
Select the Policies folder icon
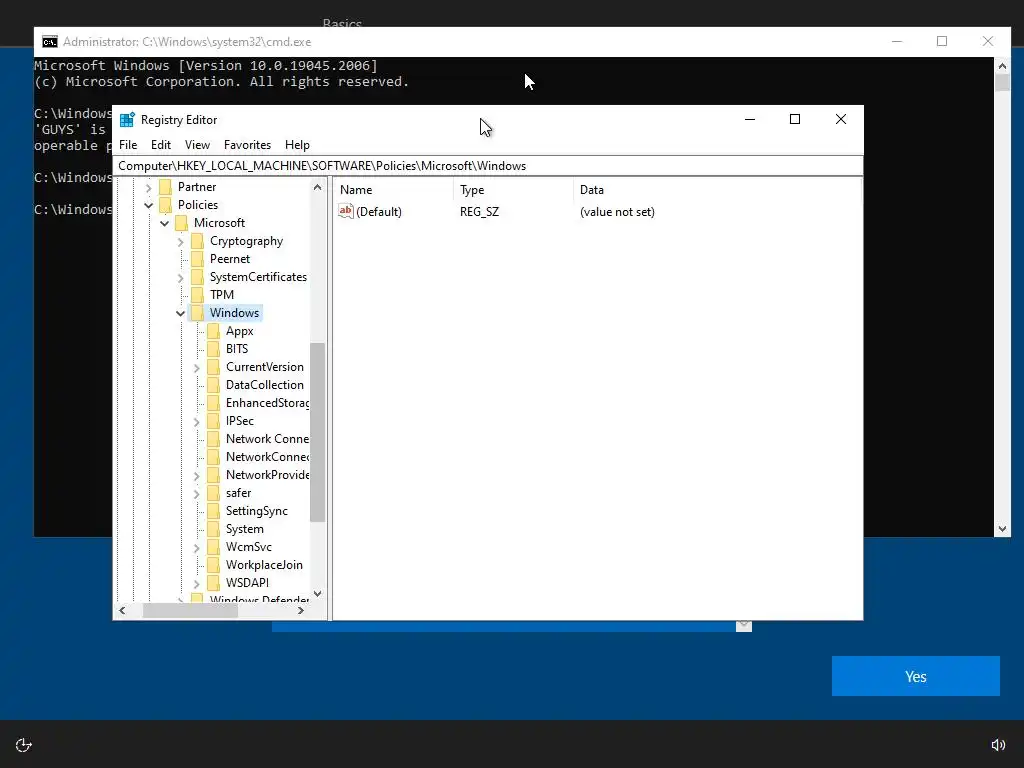(x=165, y=205)
